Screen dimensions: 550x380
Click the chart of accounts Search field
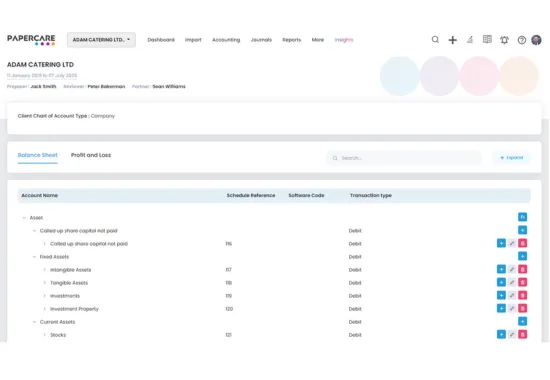pyautogui.click(x=404, y=158)
